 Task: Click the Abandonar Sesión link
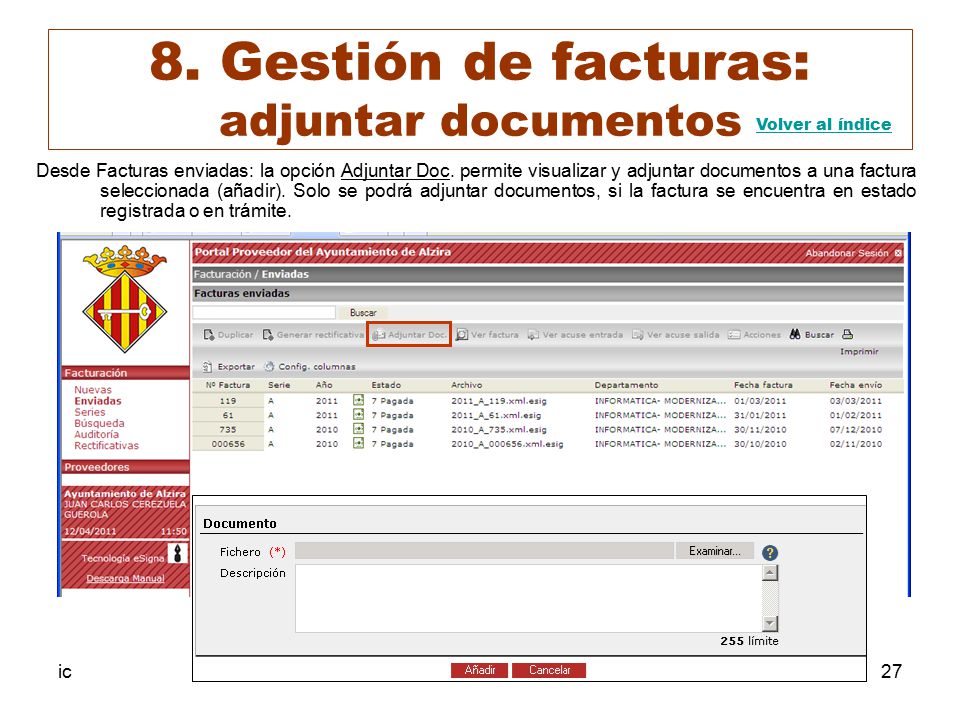pyautogui.click(x=847, y=253)
